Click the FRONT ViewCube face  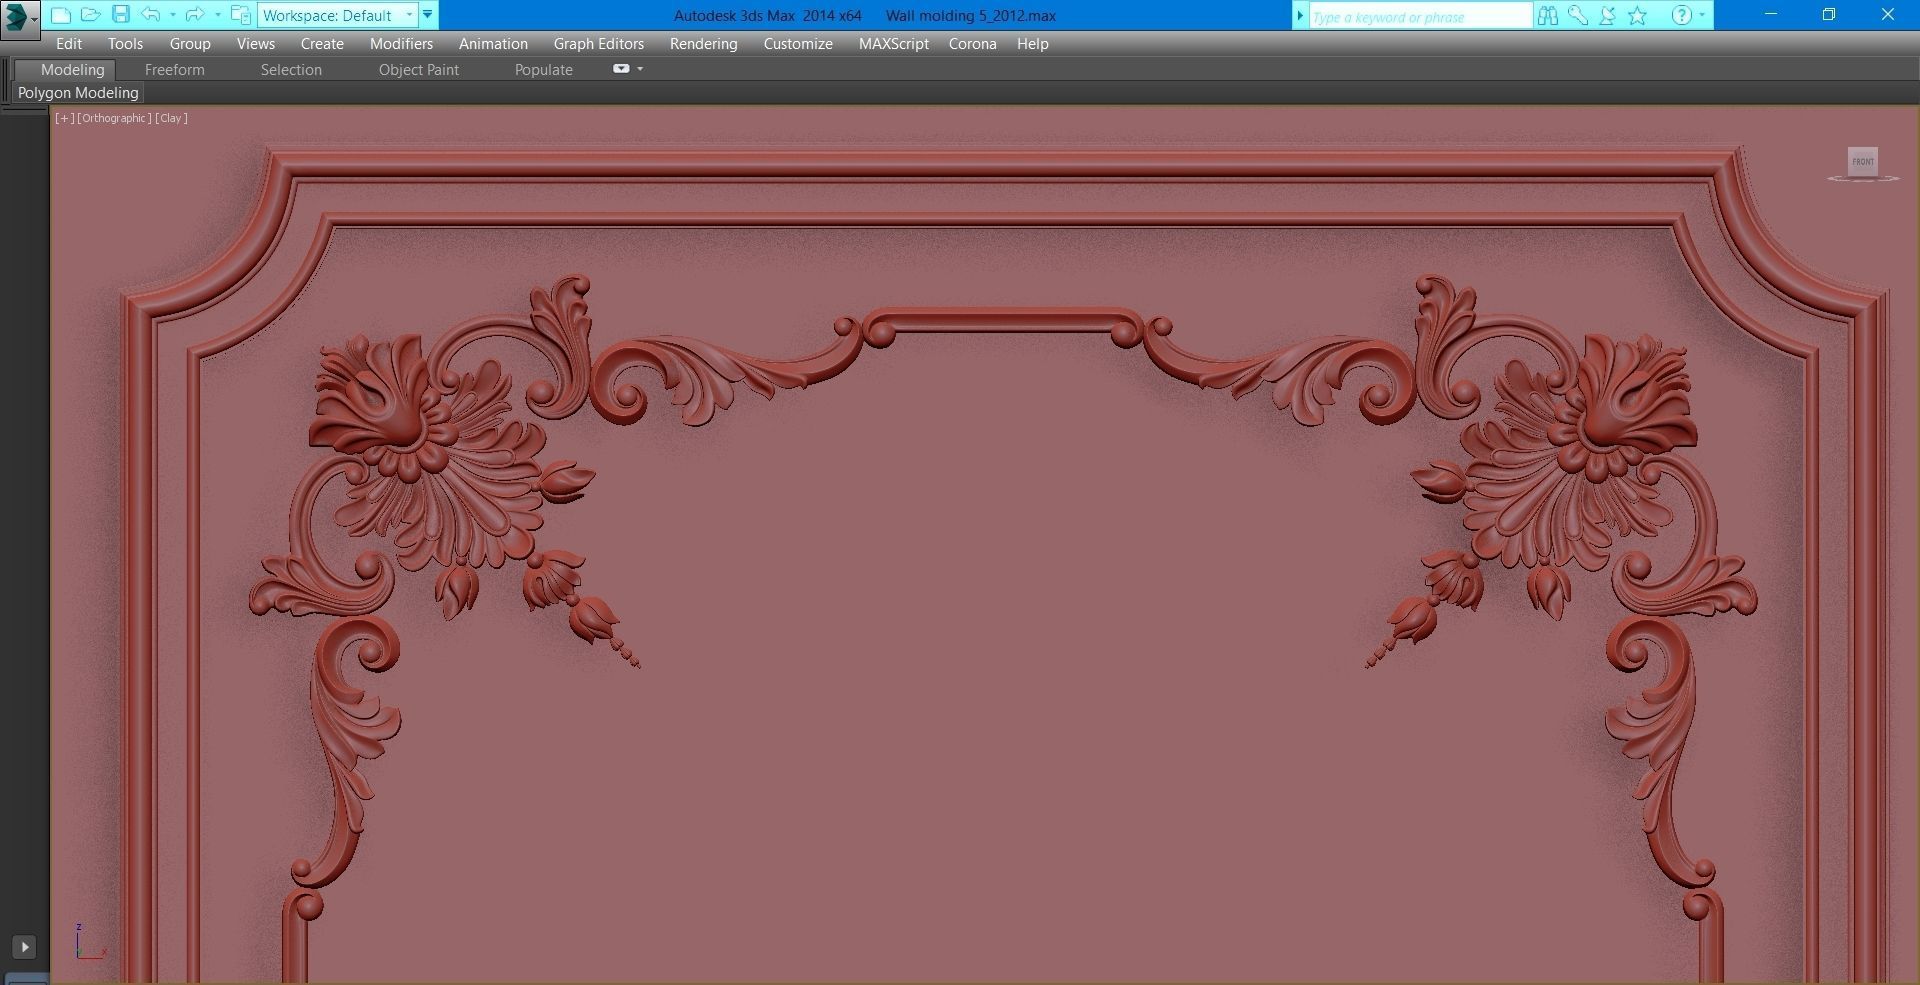[1863, 161]
